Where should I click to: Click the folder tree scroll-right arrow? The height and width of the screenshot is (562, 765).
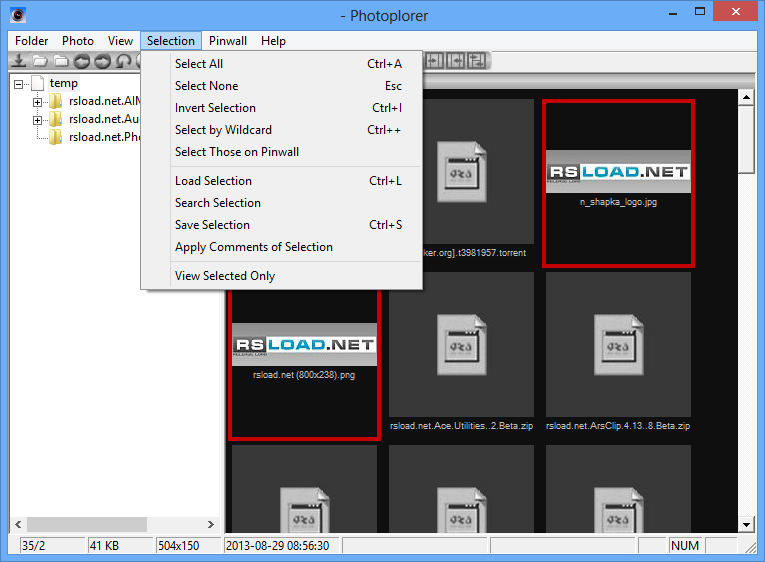click(x=211, y=524)
